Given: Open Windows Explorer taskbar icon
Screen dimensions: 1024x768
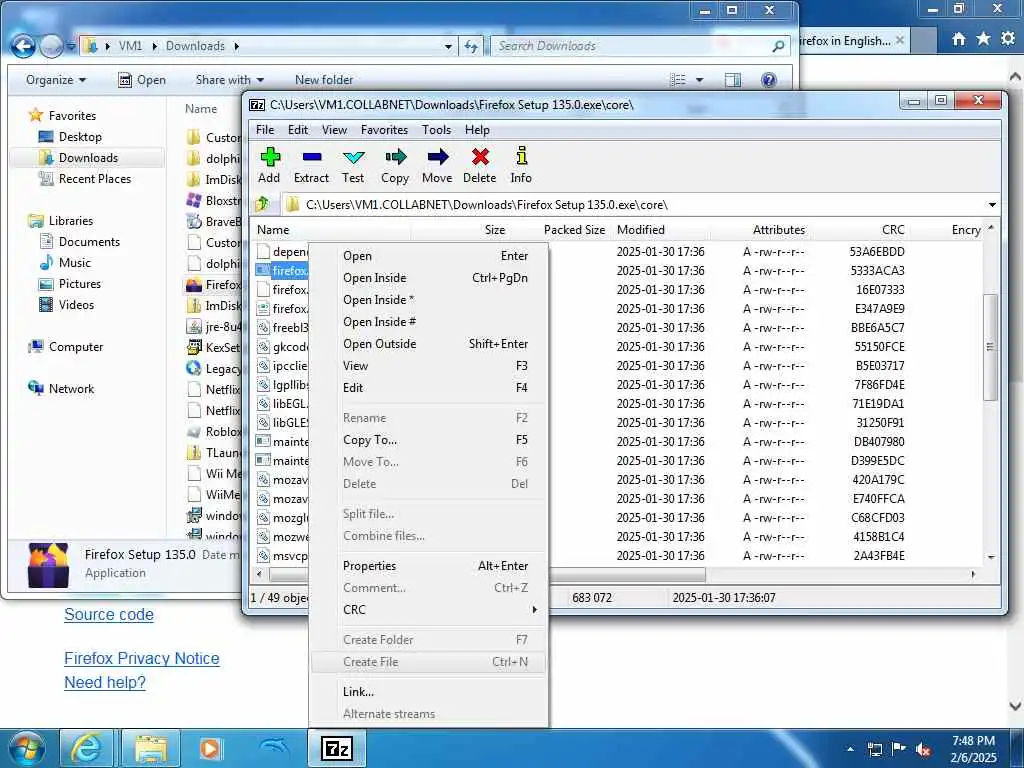Looking at the screenshot, I should click(x=152, y=748).
